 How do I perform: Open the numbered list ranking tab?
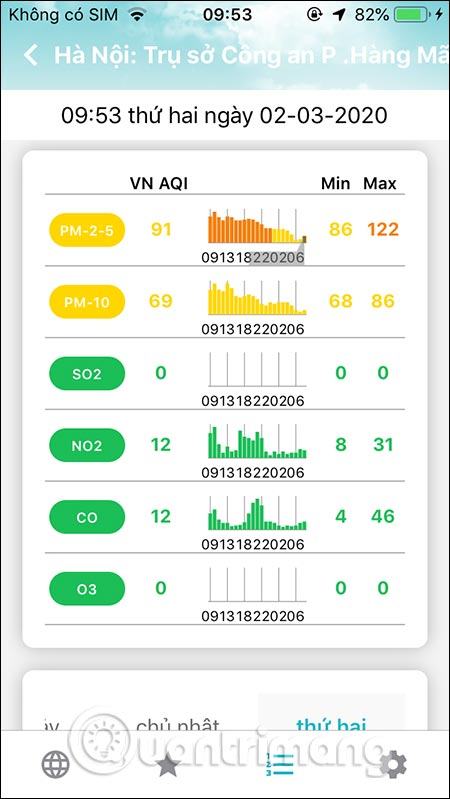279,764
